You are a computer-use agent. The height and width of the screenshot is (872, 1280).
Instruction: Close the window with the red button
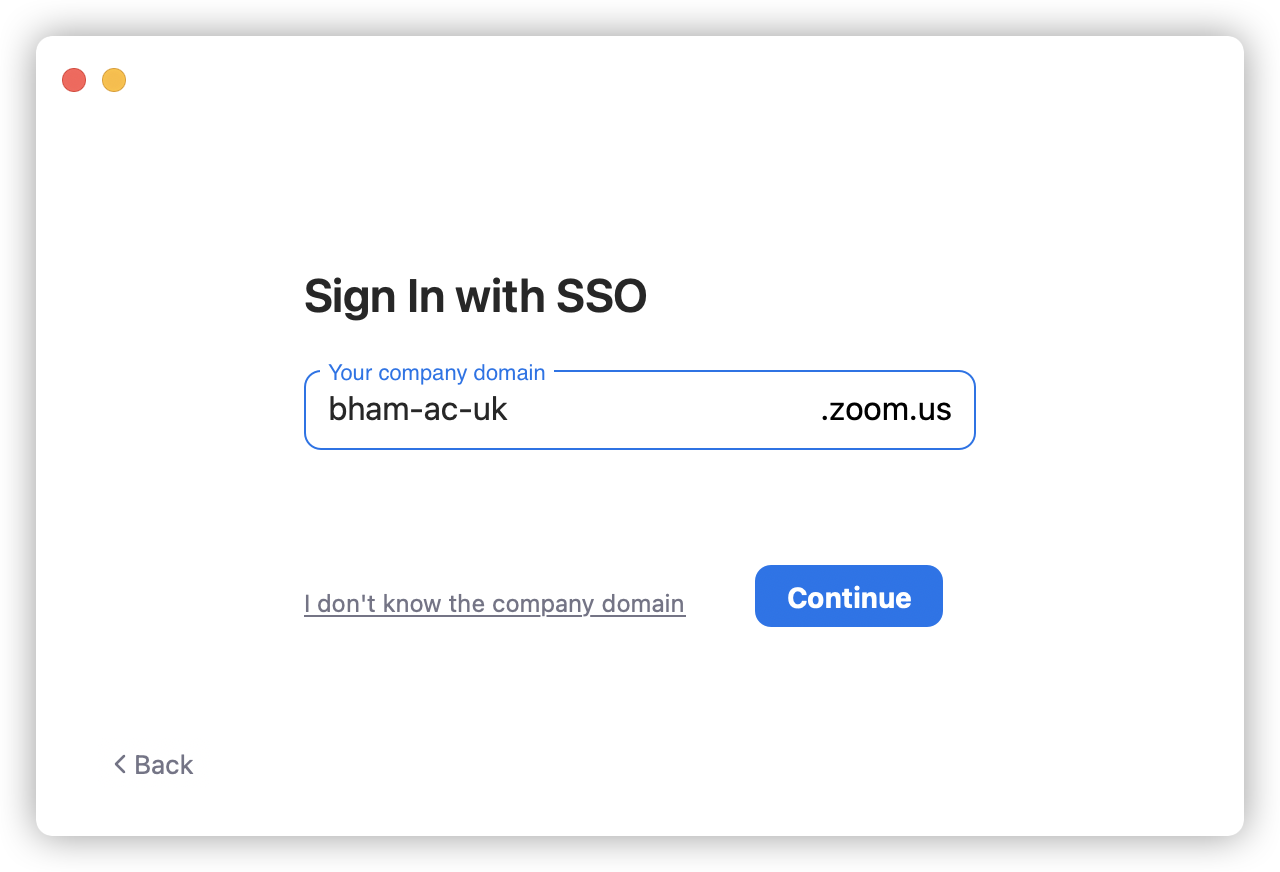(x=74, y=80)
